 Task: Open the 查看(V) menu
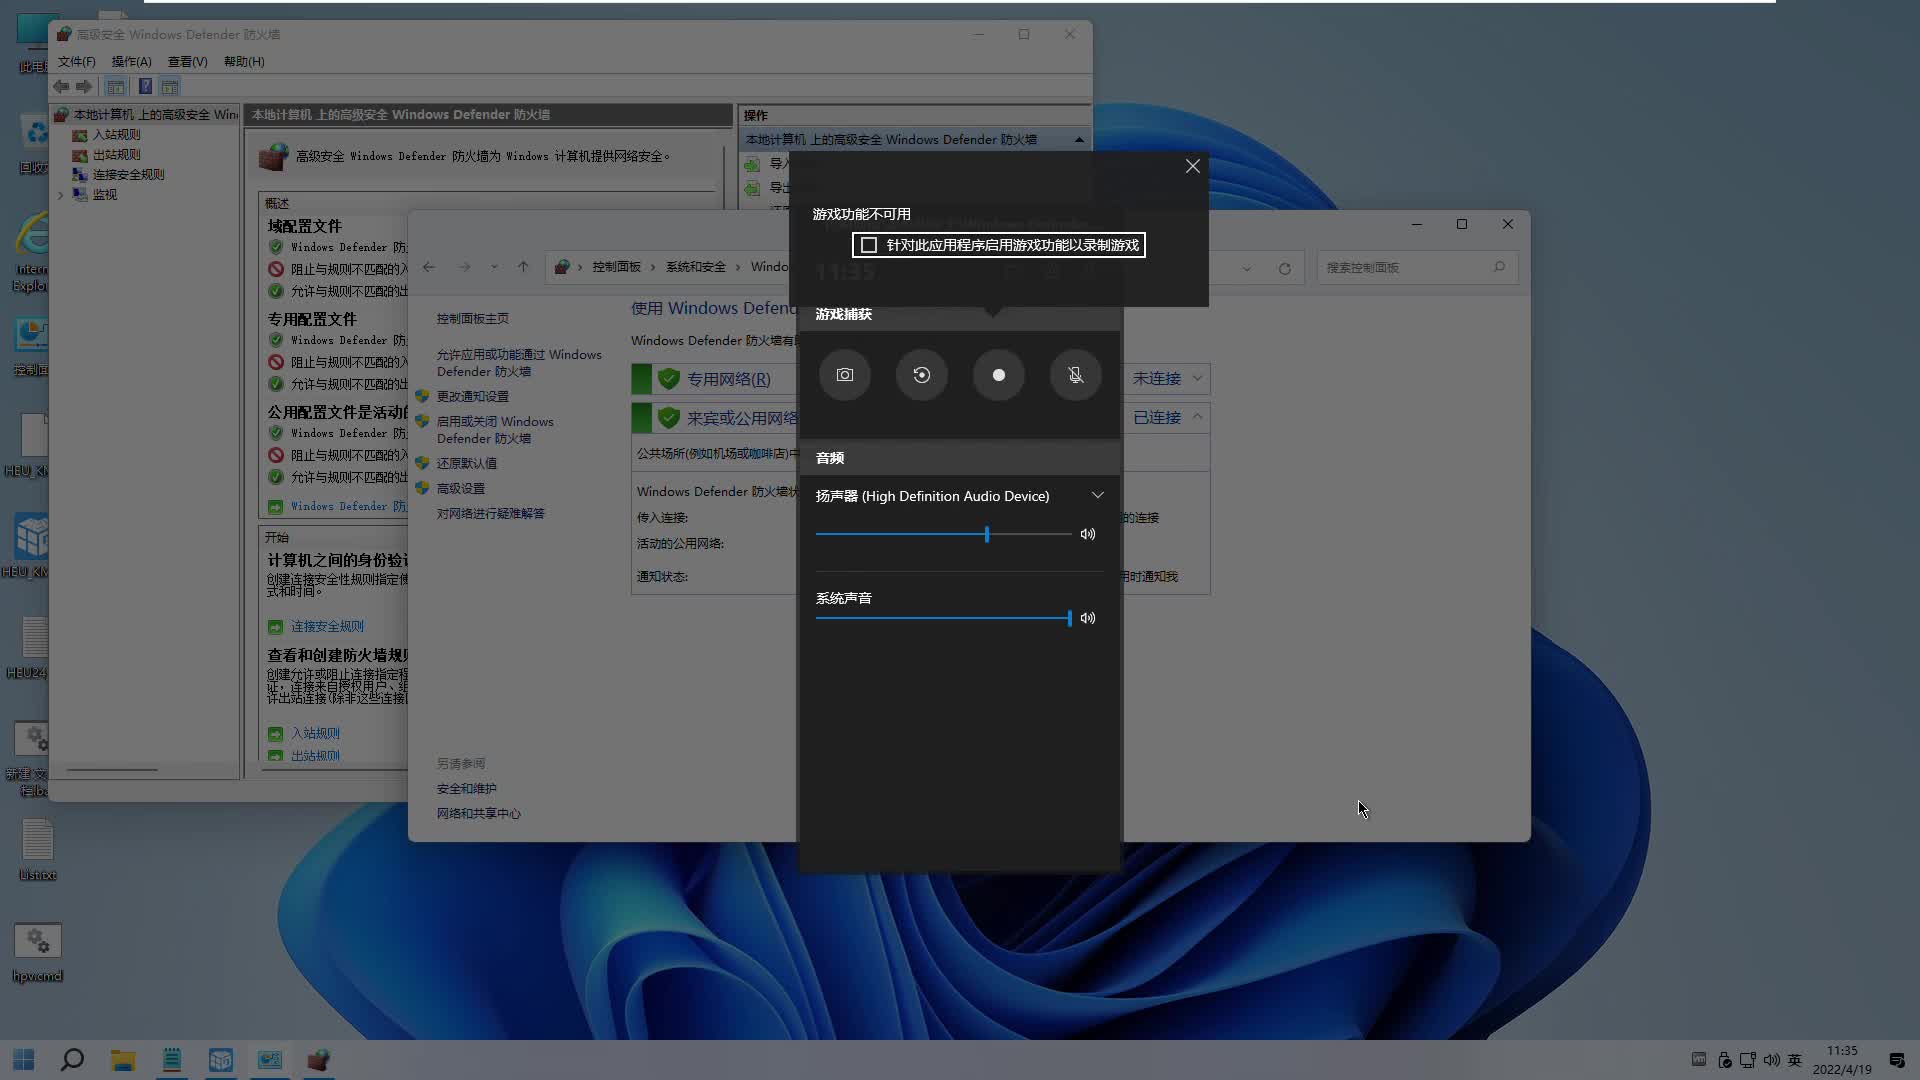(x=187, y=62)
